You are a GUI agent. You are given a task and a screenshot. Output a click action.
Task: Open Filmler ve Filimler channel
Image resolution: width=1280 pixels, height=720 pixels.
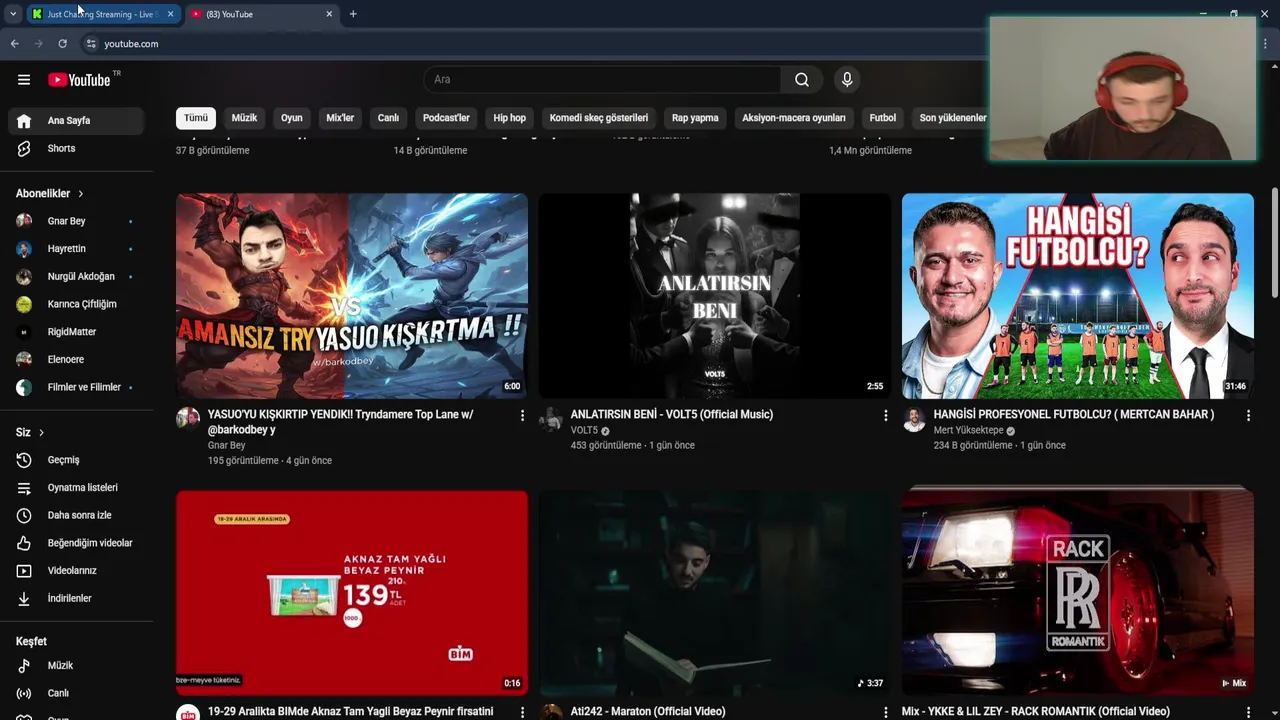76,387
